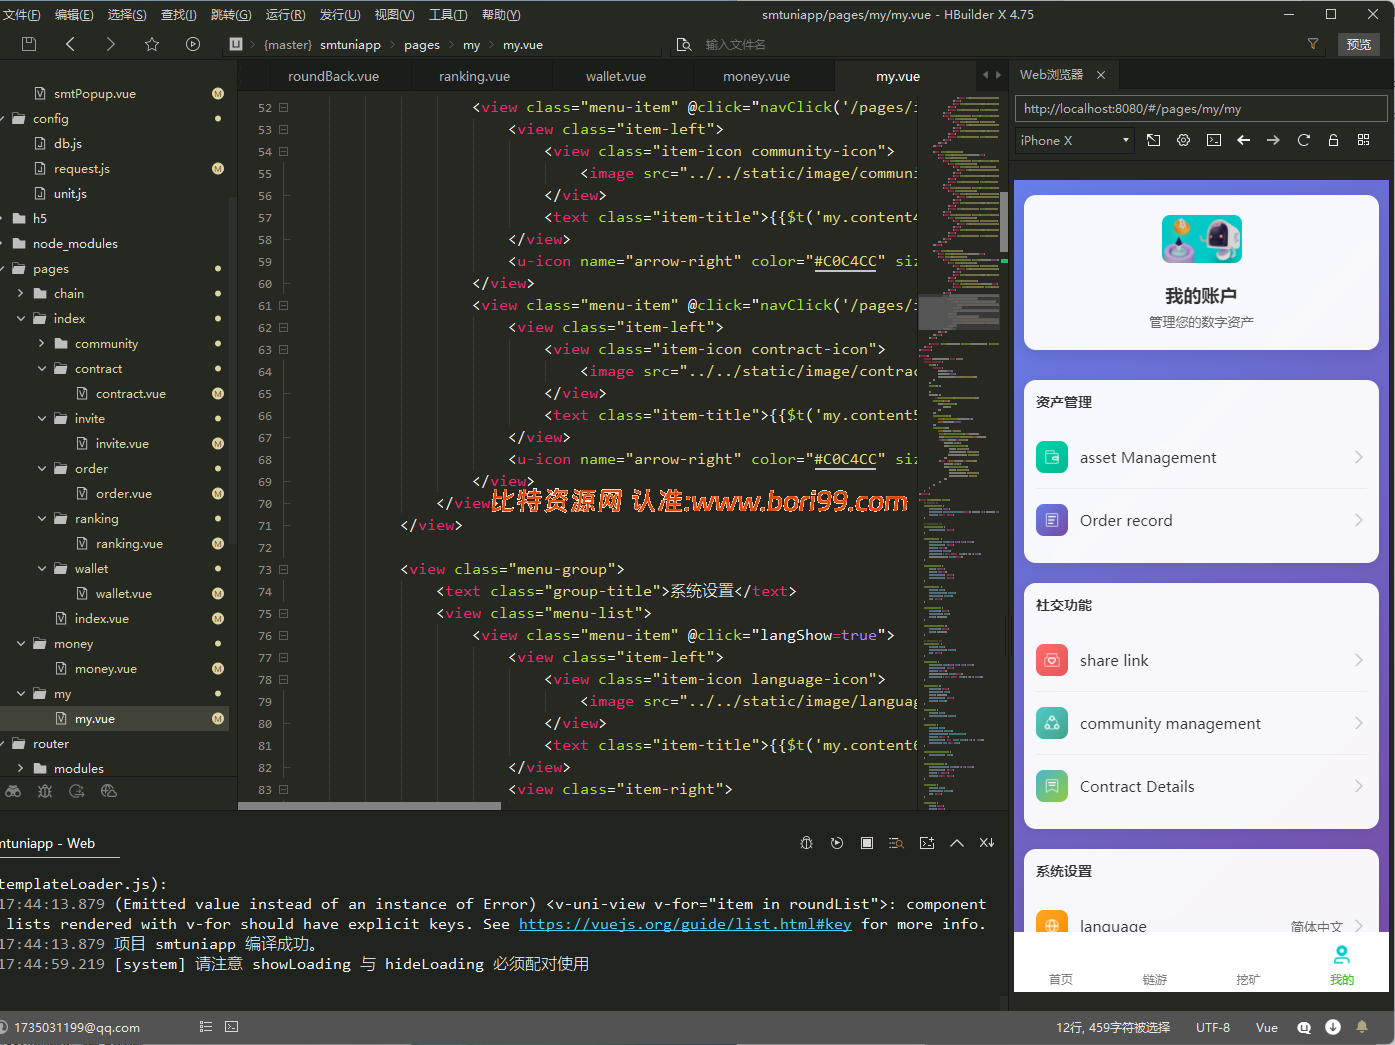Open the browser console terminal icon
This screenshot has width=1395, height=1045.
(1213, 140)
